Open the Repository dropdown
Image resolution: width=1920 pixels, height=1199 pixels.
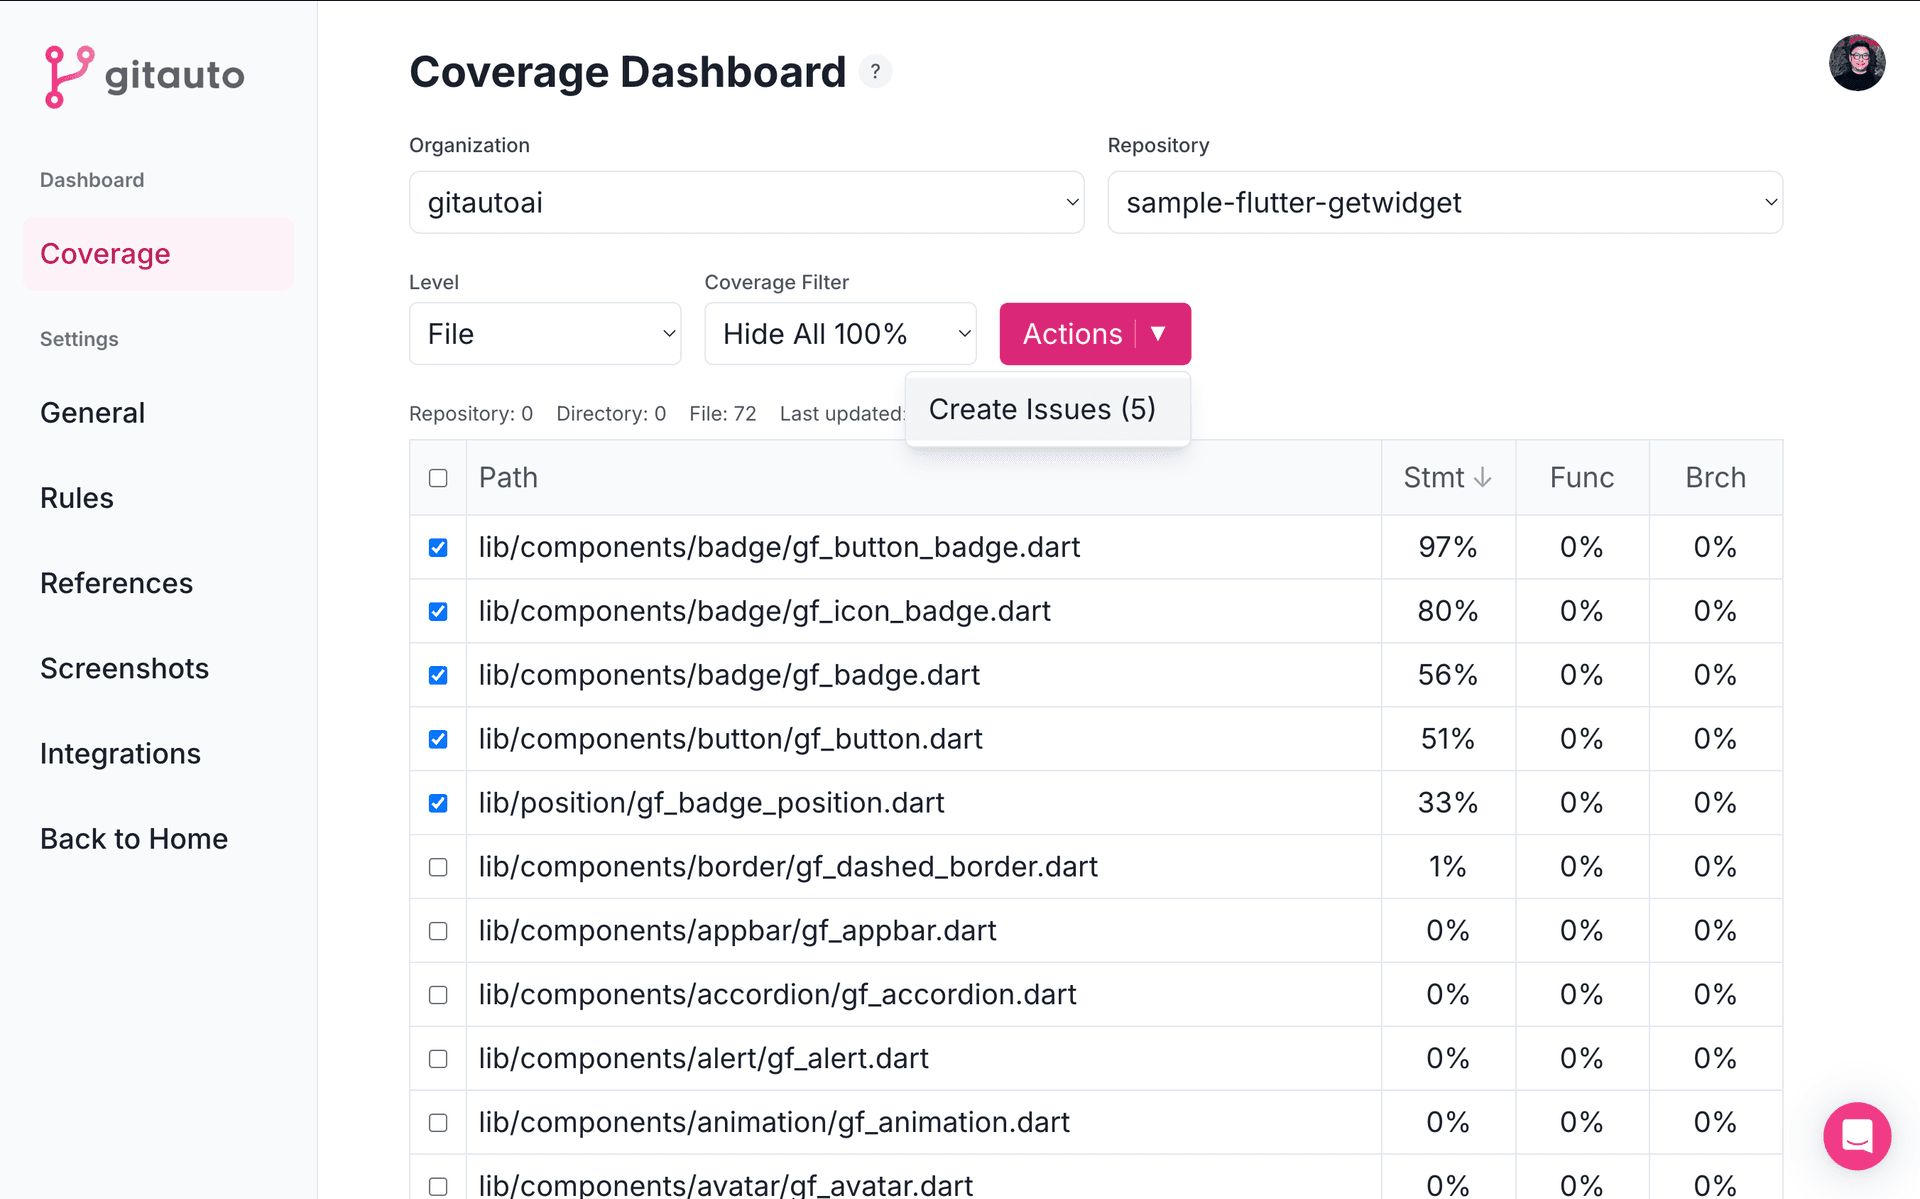[1444, 202]
